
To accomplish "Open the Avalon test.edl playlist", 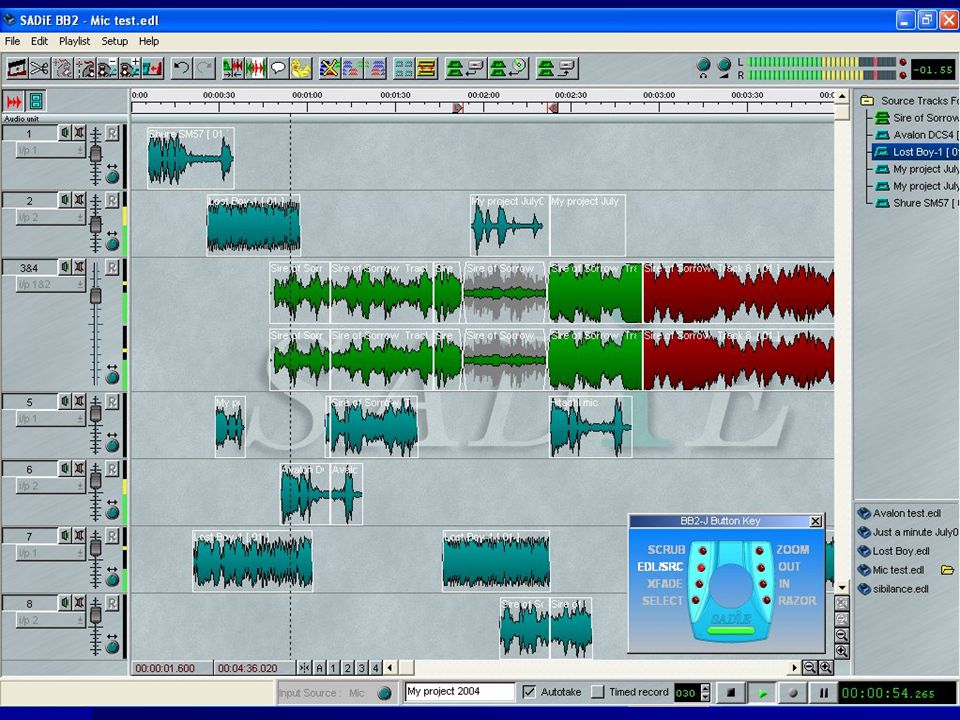I will tap(899, 513).
